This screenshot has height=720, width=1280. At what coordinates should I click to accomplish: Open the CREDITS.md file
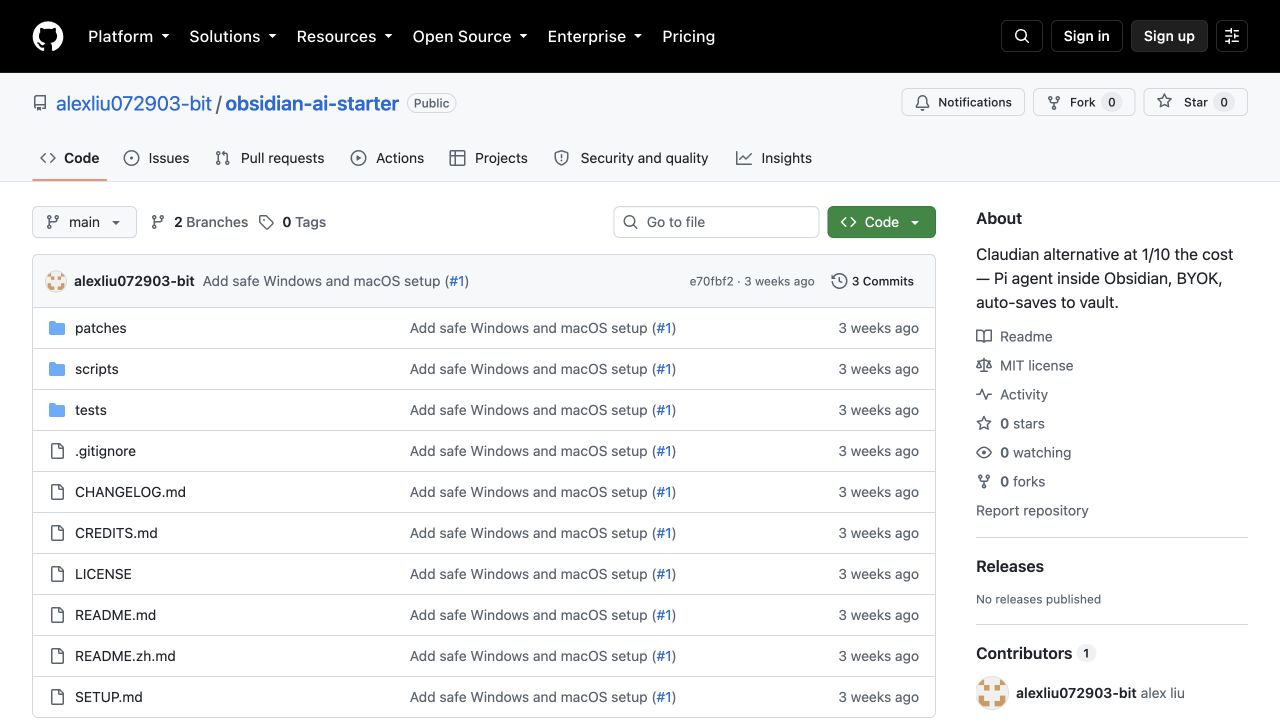pos(116,533)
